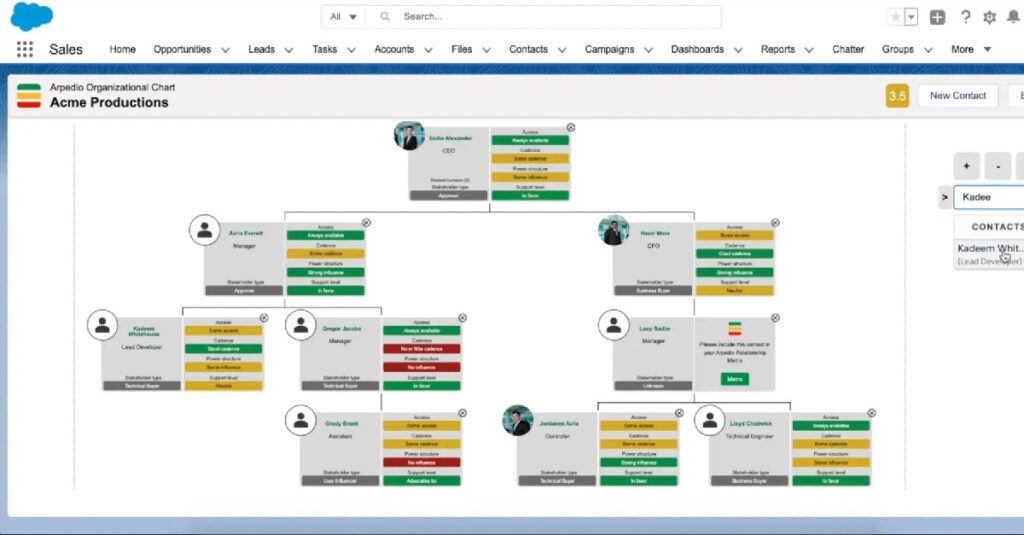Expand the Opportunities tab chevron

click(225, 50)
